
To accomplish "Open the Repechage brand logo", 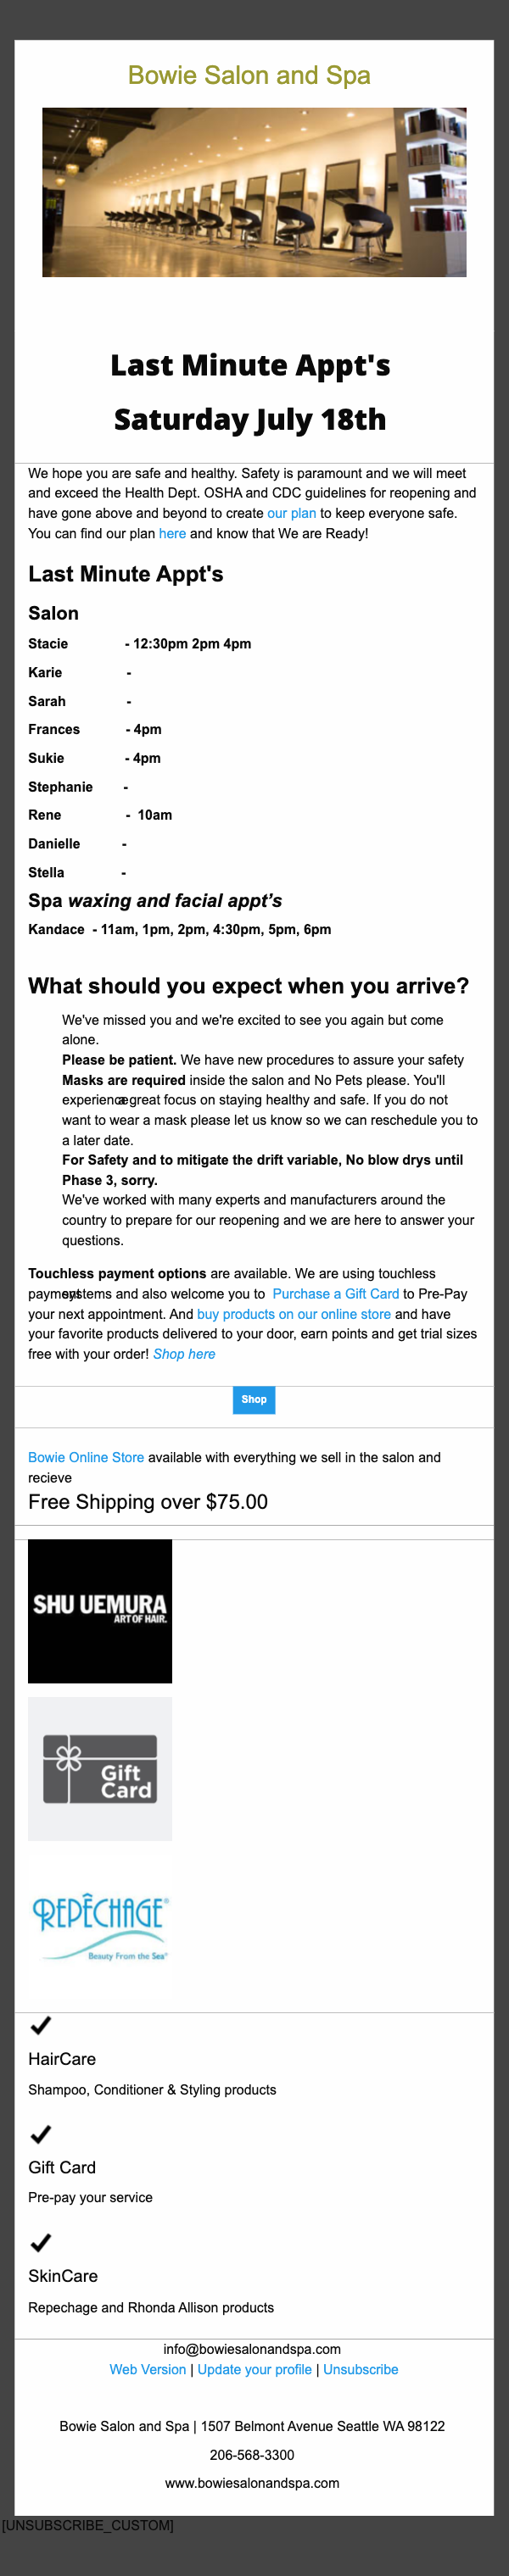I will coord(100,1926).
